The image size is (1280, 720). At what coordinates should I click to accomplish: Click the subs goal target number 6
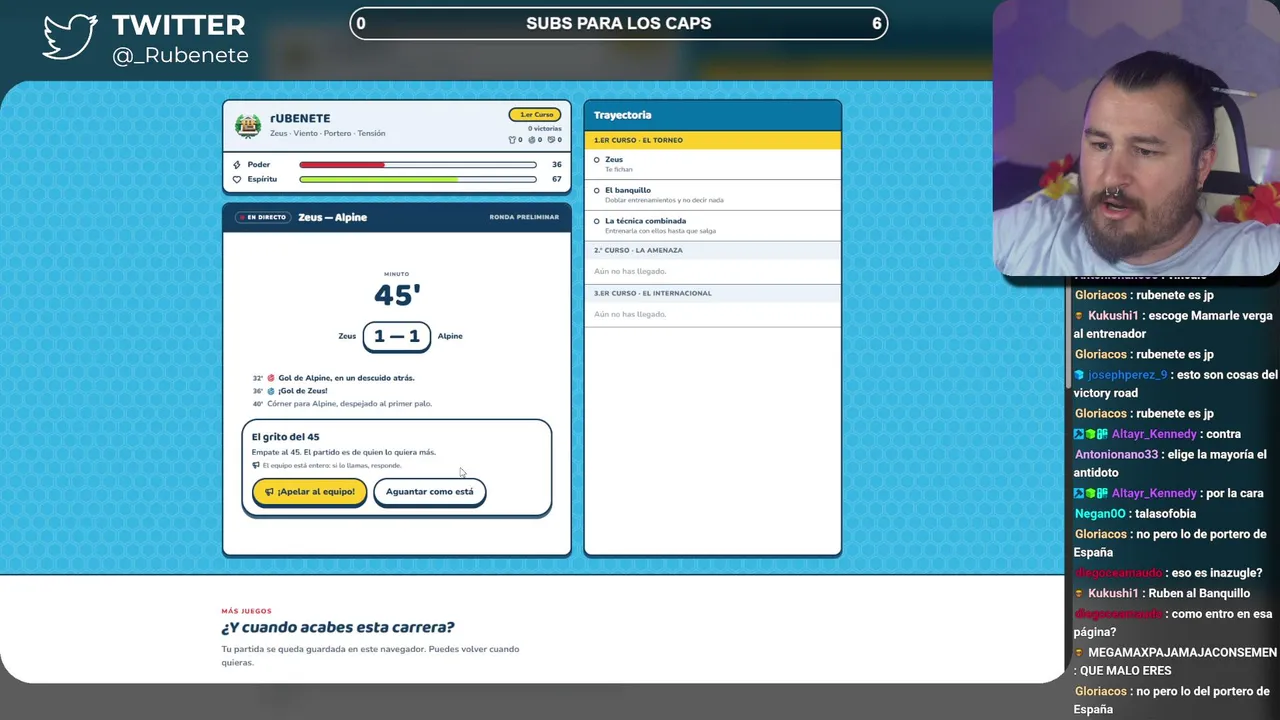click(x=877, y=24)
